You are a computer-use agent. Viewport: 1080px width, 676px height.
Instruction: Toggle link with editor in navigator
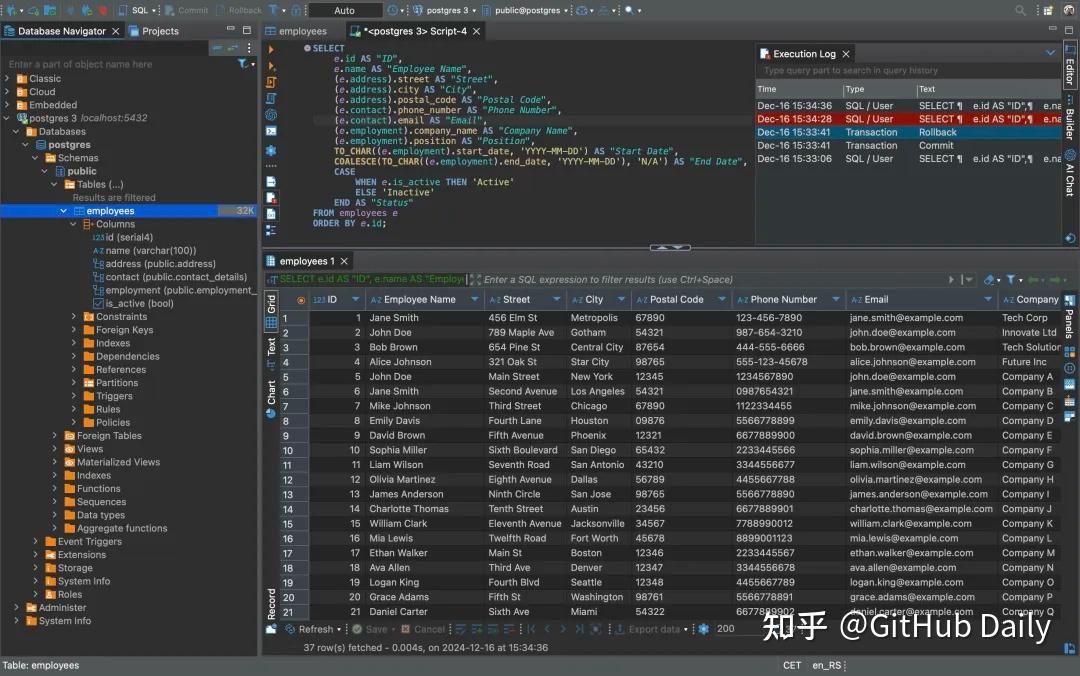coord(233,48)
